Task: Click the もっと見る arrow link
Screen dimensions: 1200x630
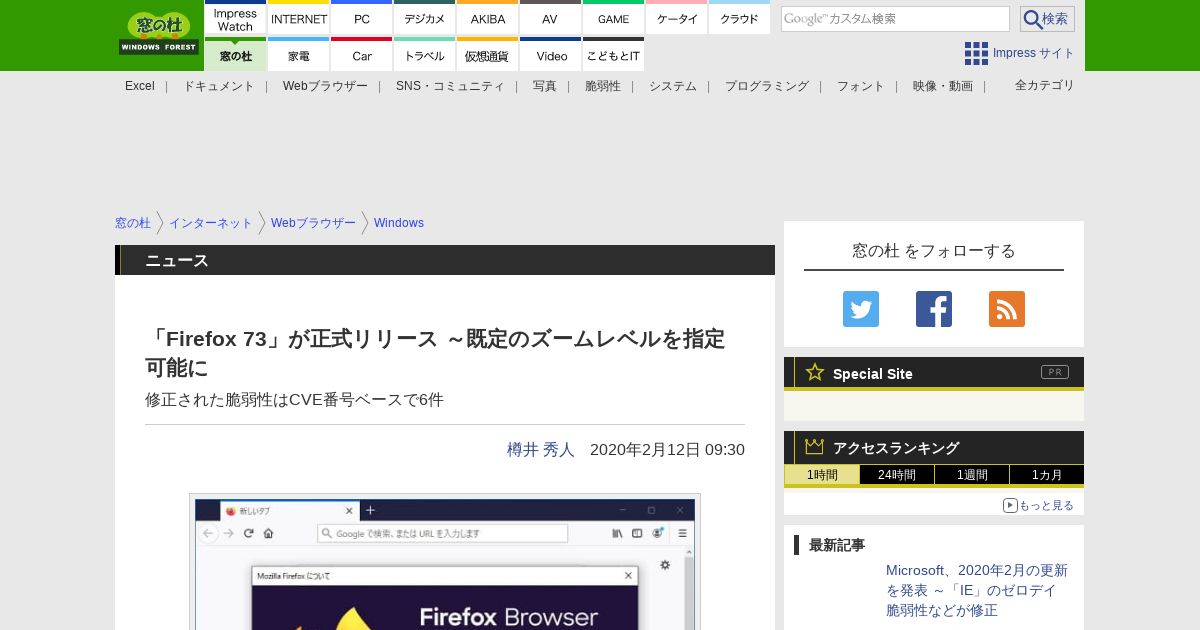Action: [x=1038, y=505]
